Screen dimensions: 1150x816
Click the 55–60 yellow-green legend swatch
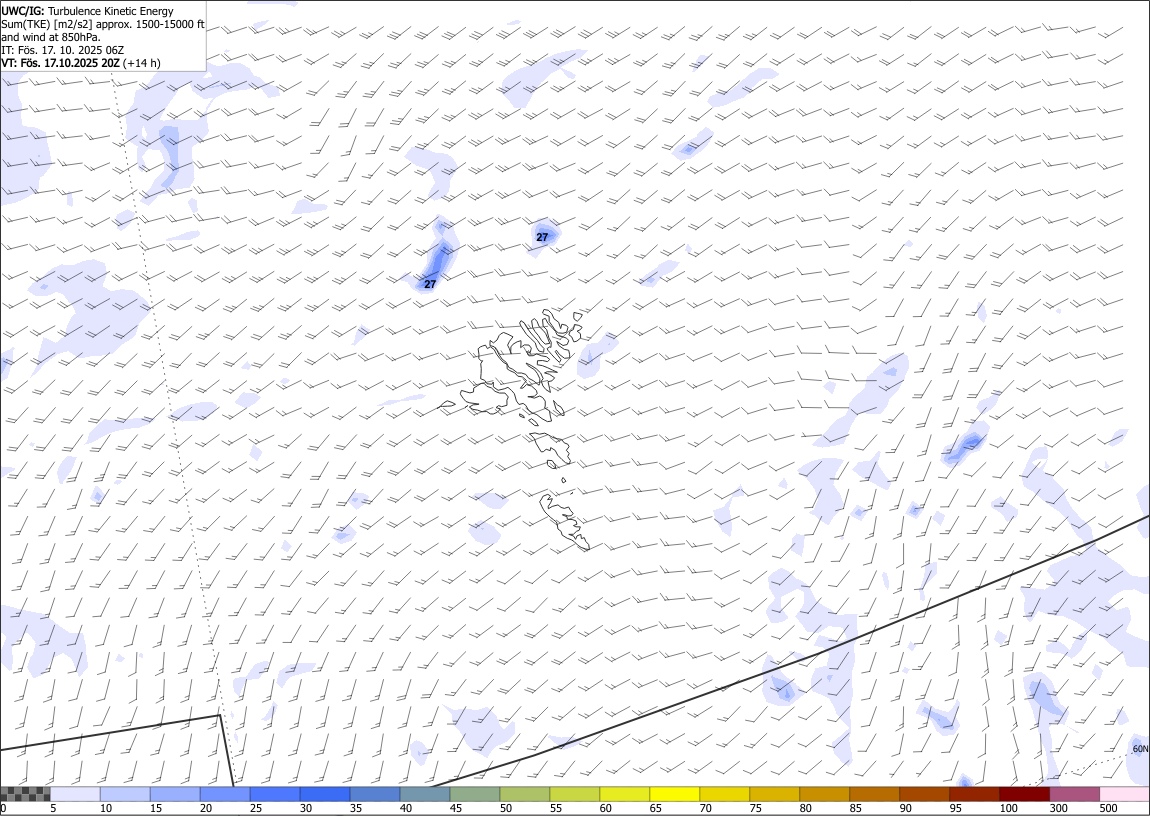pos(574,794)
